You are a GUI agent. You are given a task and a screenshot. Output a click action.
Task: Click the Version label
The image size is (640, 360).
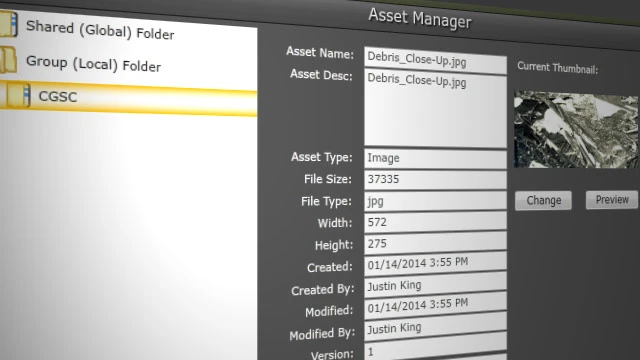[332, 354]
